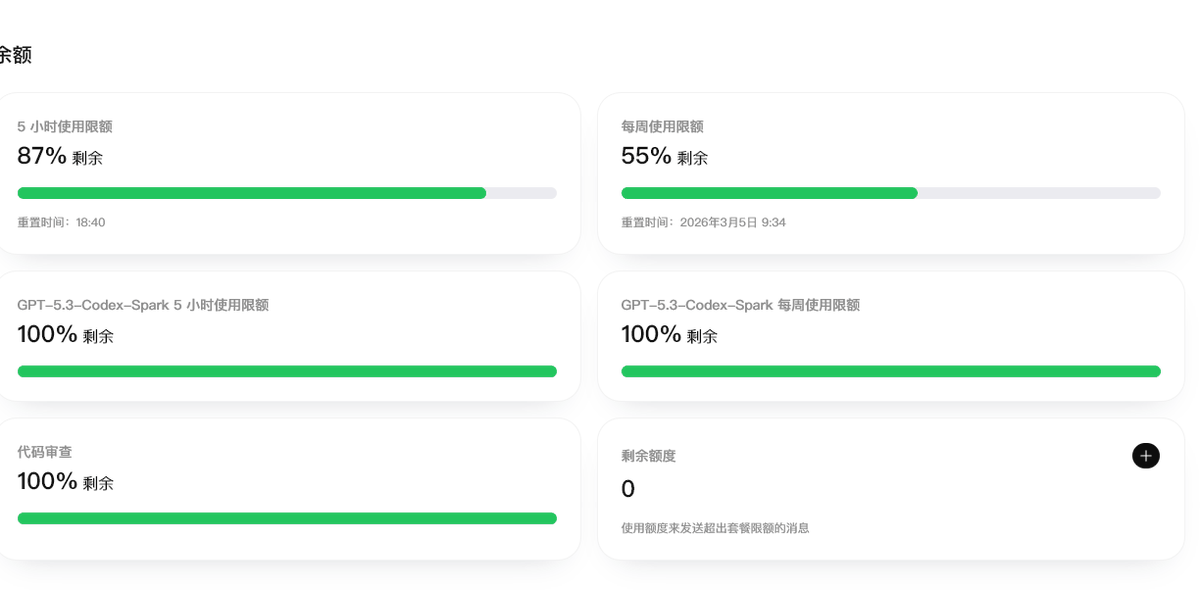Image resolution: width=1200 pixels, height=590 pixels.
Task: Click 100% 剩余 in GPT-5.3-Codex-Spark 每周 card
Action: coord(669,335)
